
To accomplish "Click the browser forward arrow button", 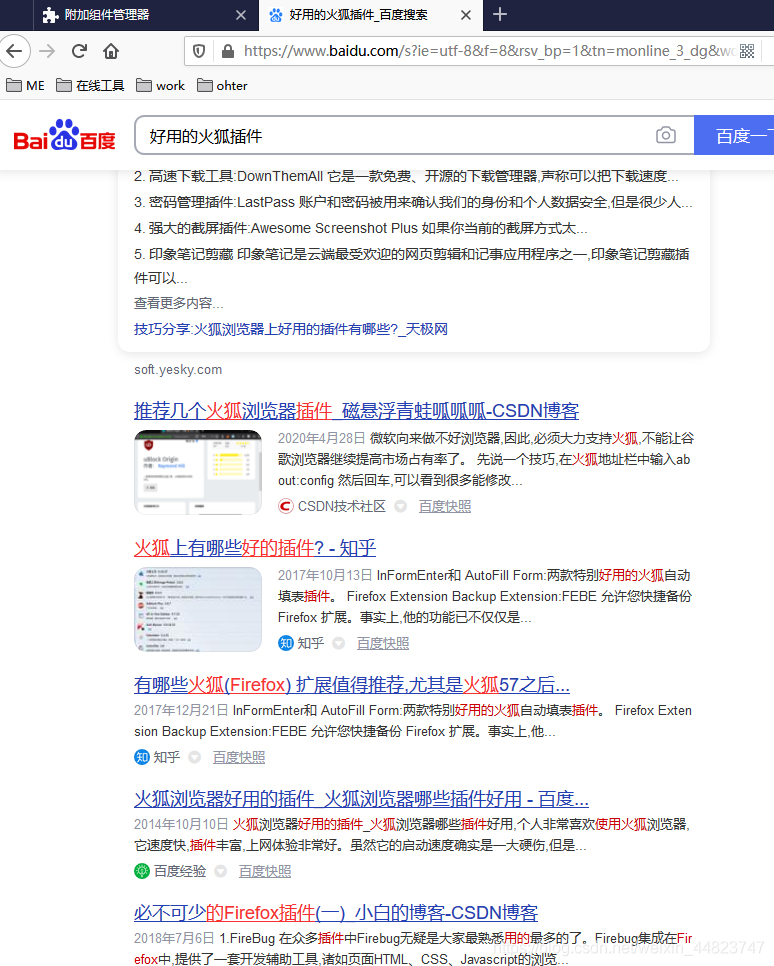I will click(47, 51).
